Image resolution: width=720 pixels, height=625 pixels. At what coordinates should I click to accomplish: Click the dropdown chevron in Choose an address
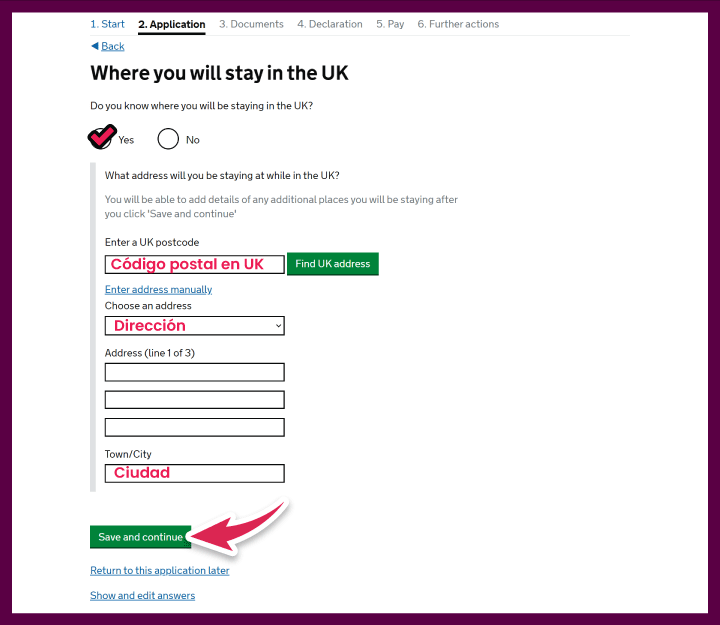(x=278, y=326)
